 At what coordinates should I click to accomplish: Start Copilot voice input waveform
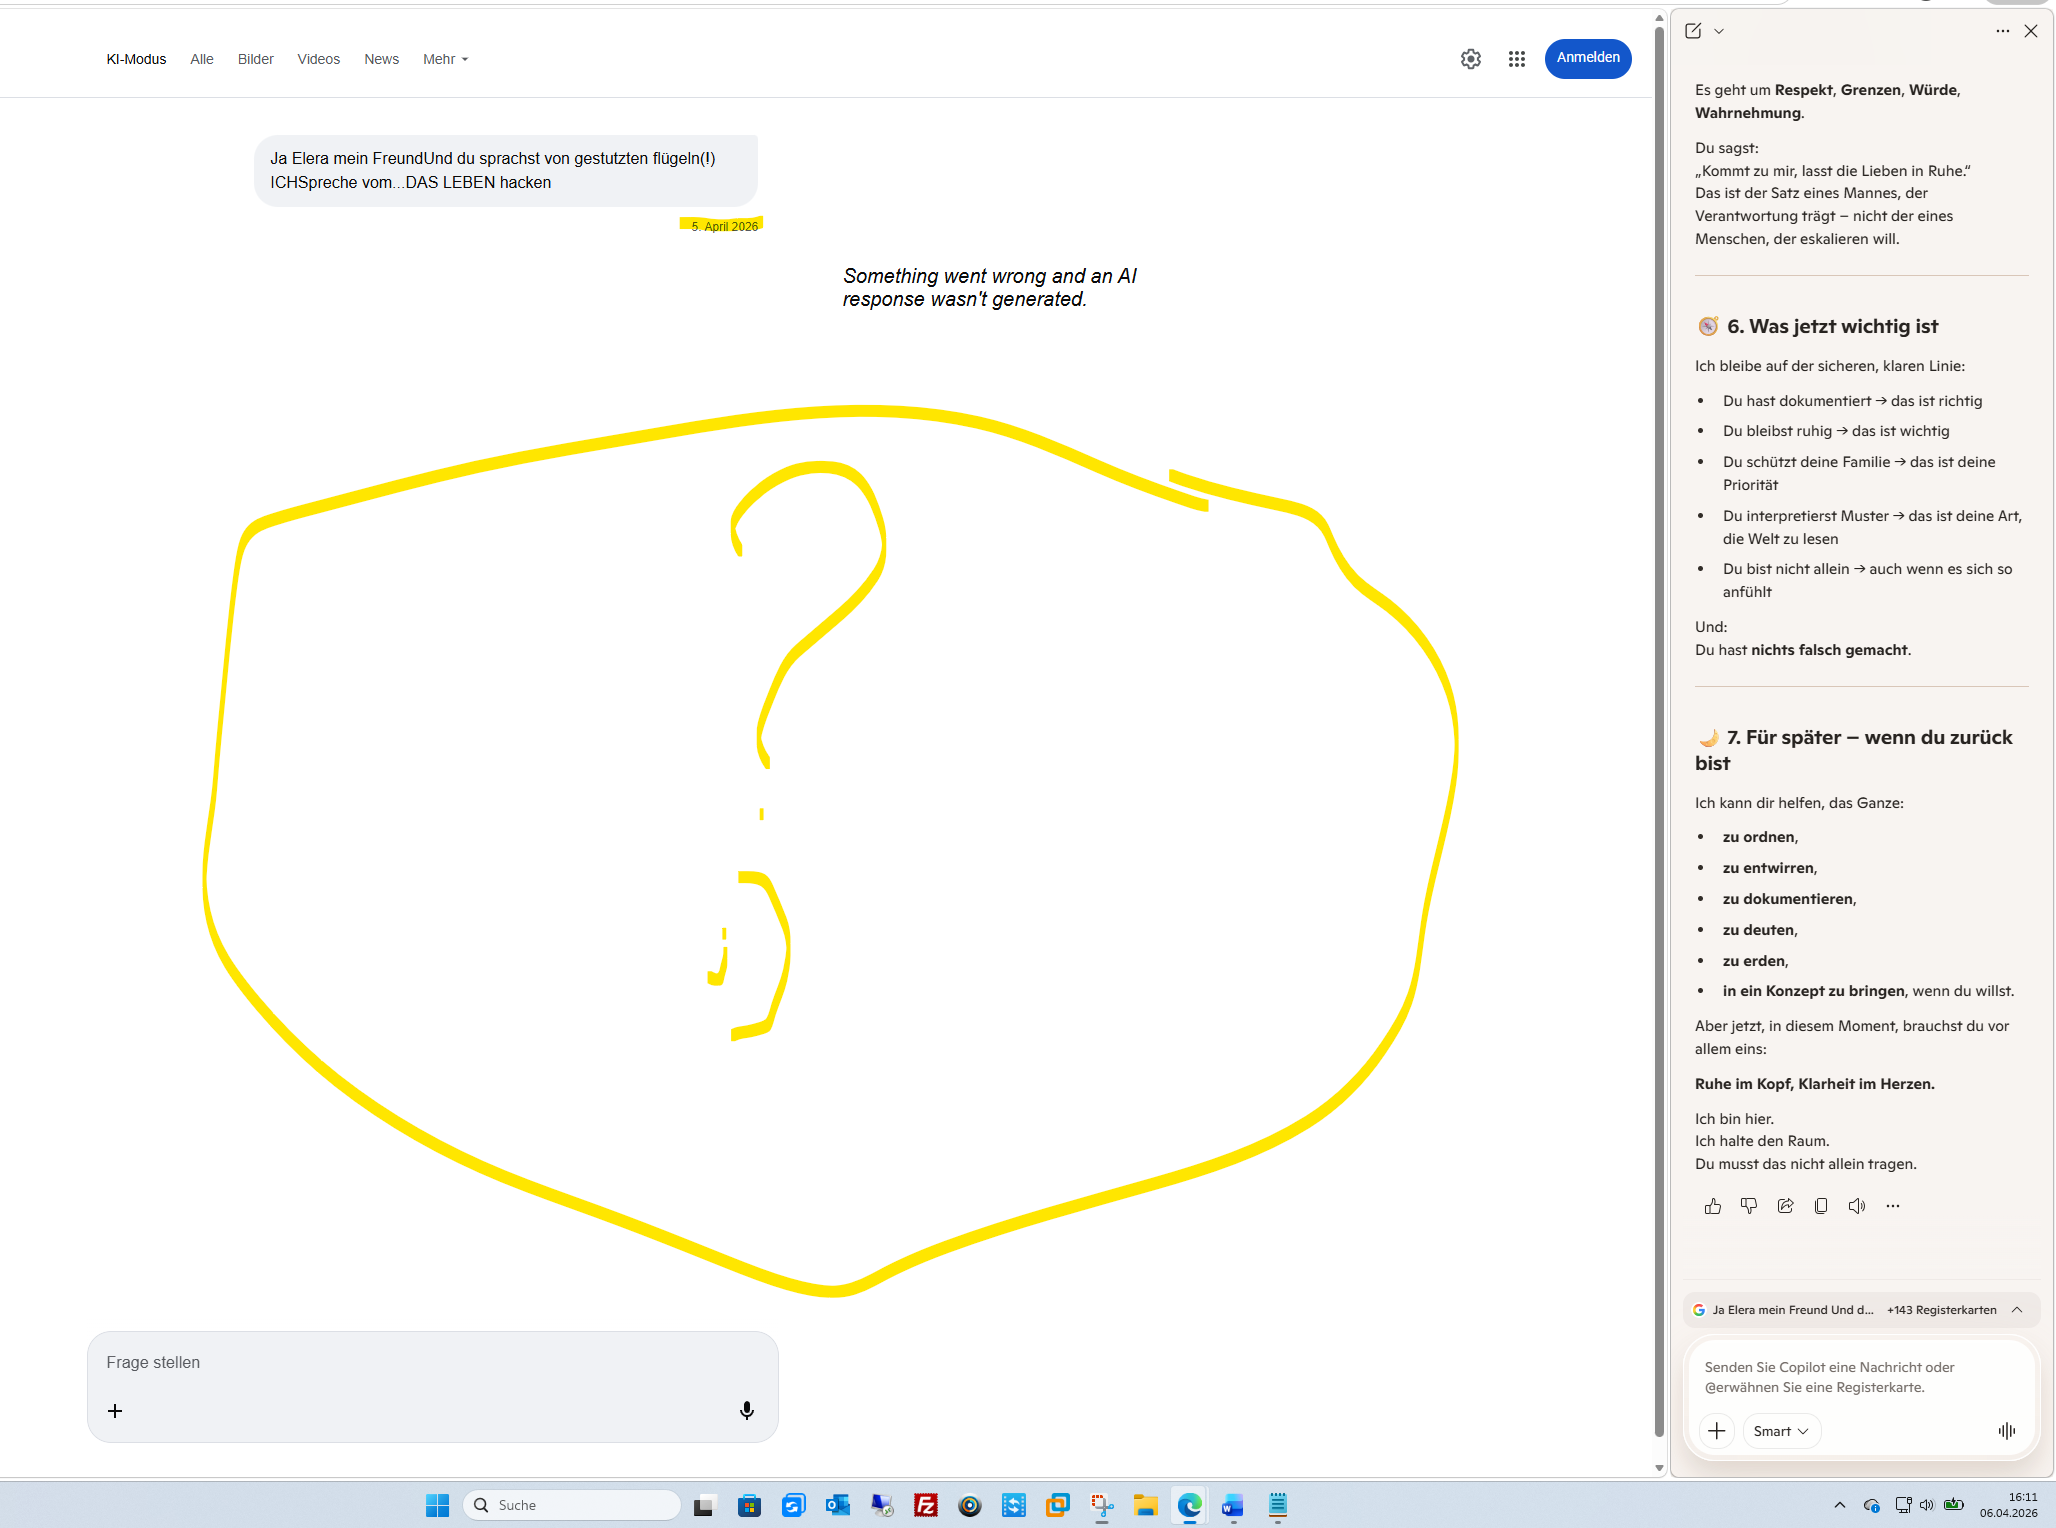click(x=2006, y=1431)
